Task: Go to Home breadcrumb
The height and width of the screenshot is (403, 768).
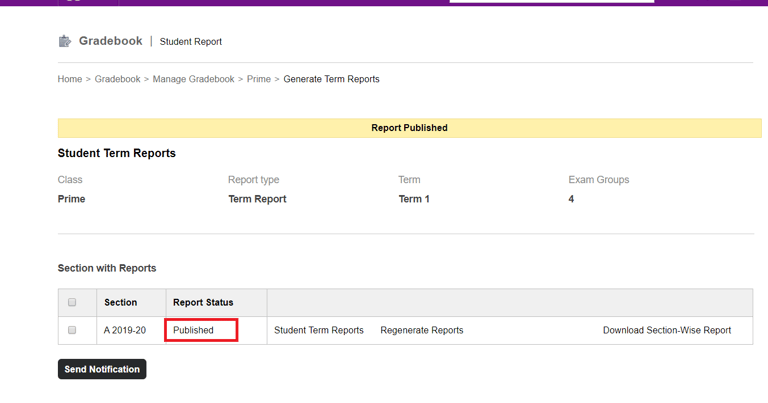Action: pyautogui.click(x=70, y=79)
